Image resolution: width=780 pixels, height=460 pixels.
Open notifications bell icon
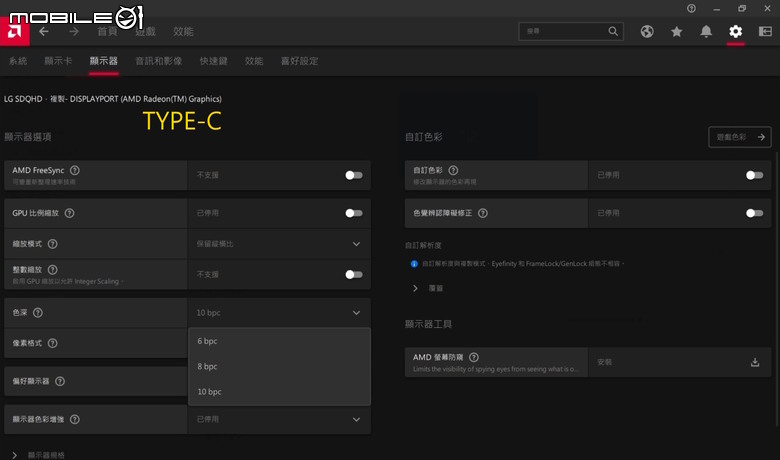(x=706, y=31)
